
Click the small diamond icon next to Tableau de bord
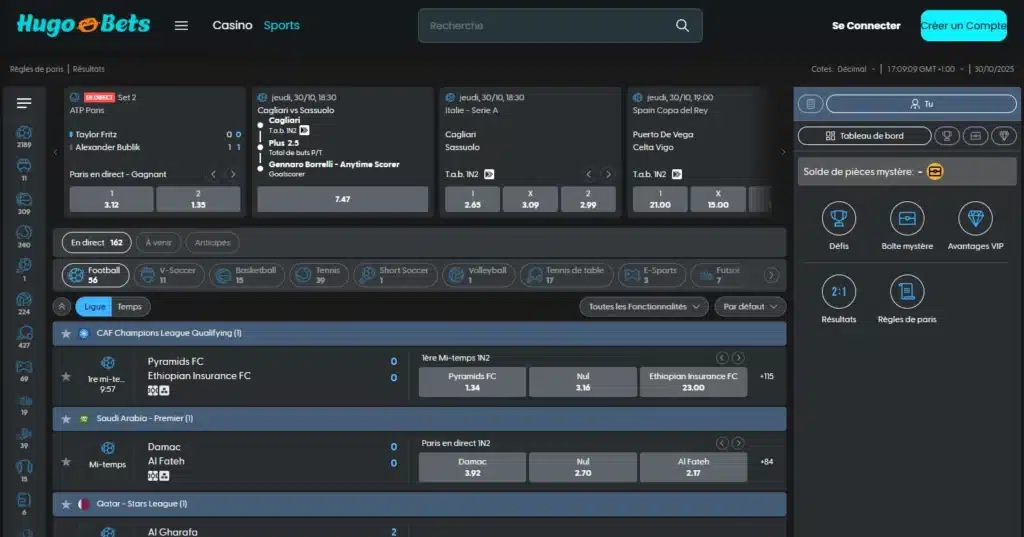(1004, 136)
